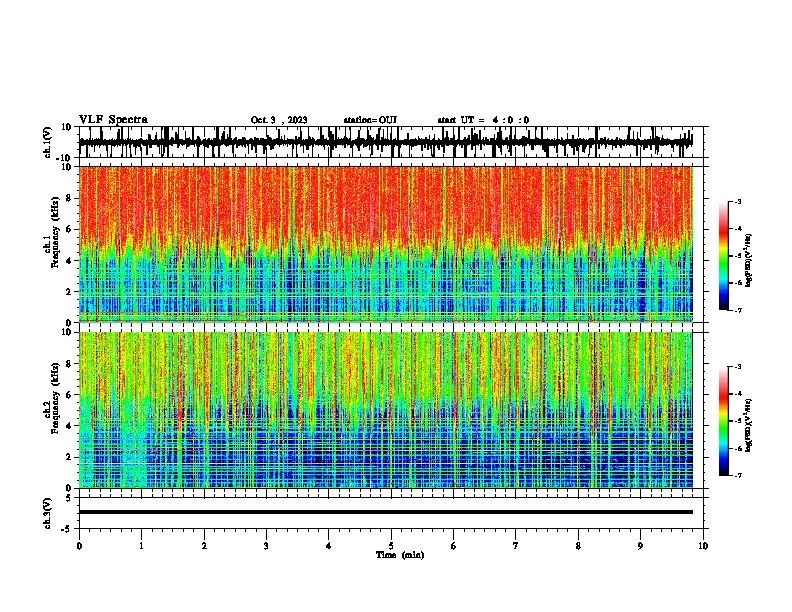Click the "5" minute tick on time axis
This screenshot has width=792, height=612.
coord(391,546)
